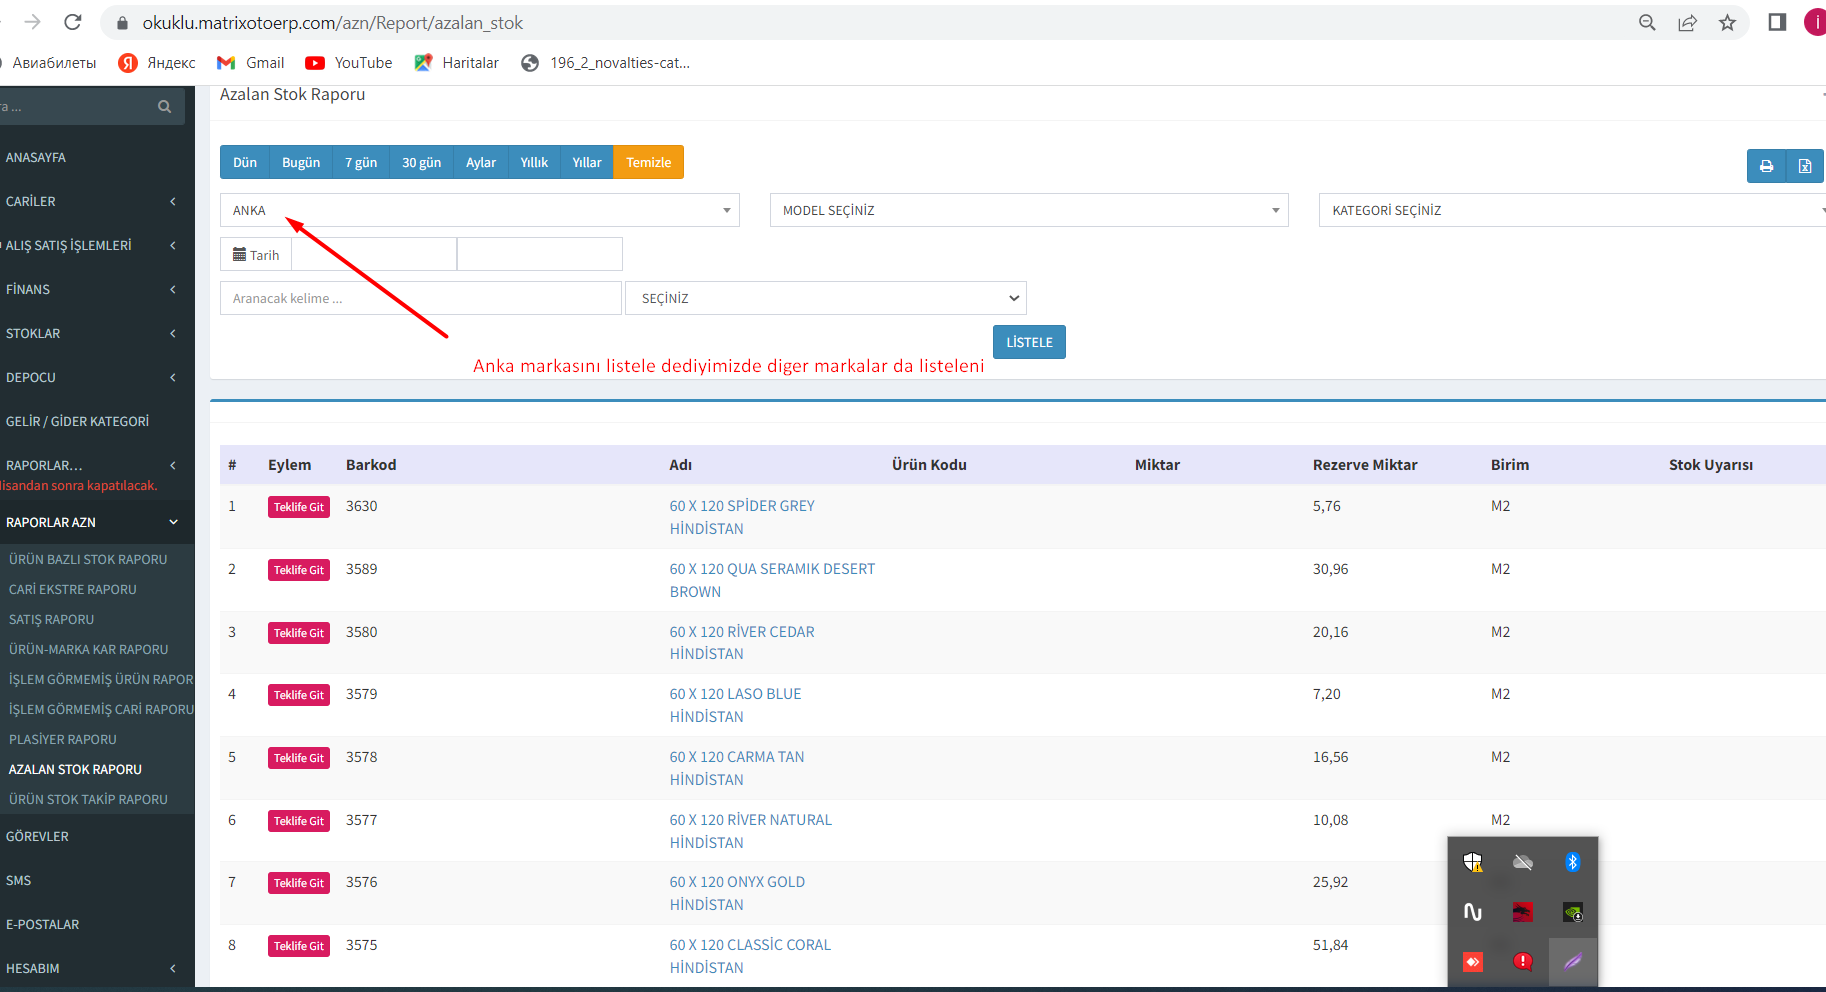Reload the page with refresh icon
1826x992 pixels.
click(x=72, y=22)
